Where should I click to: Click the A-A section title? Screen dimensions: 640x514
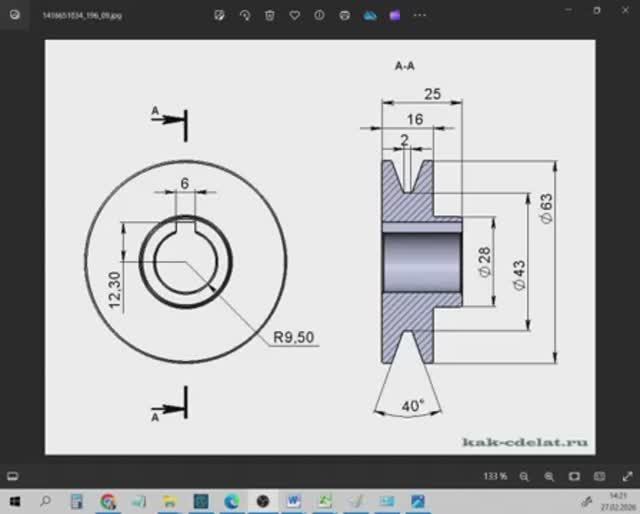point(404,66)
